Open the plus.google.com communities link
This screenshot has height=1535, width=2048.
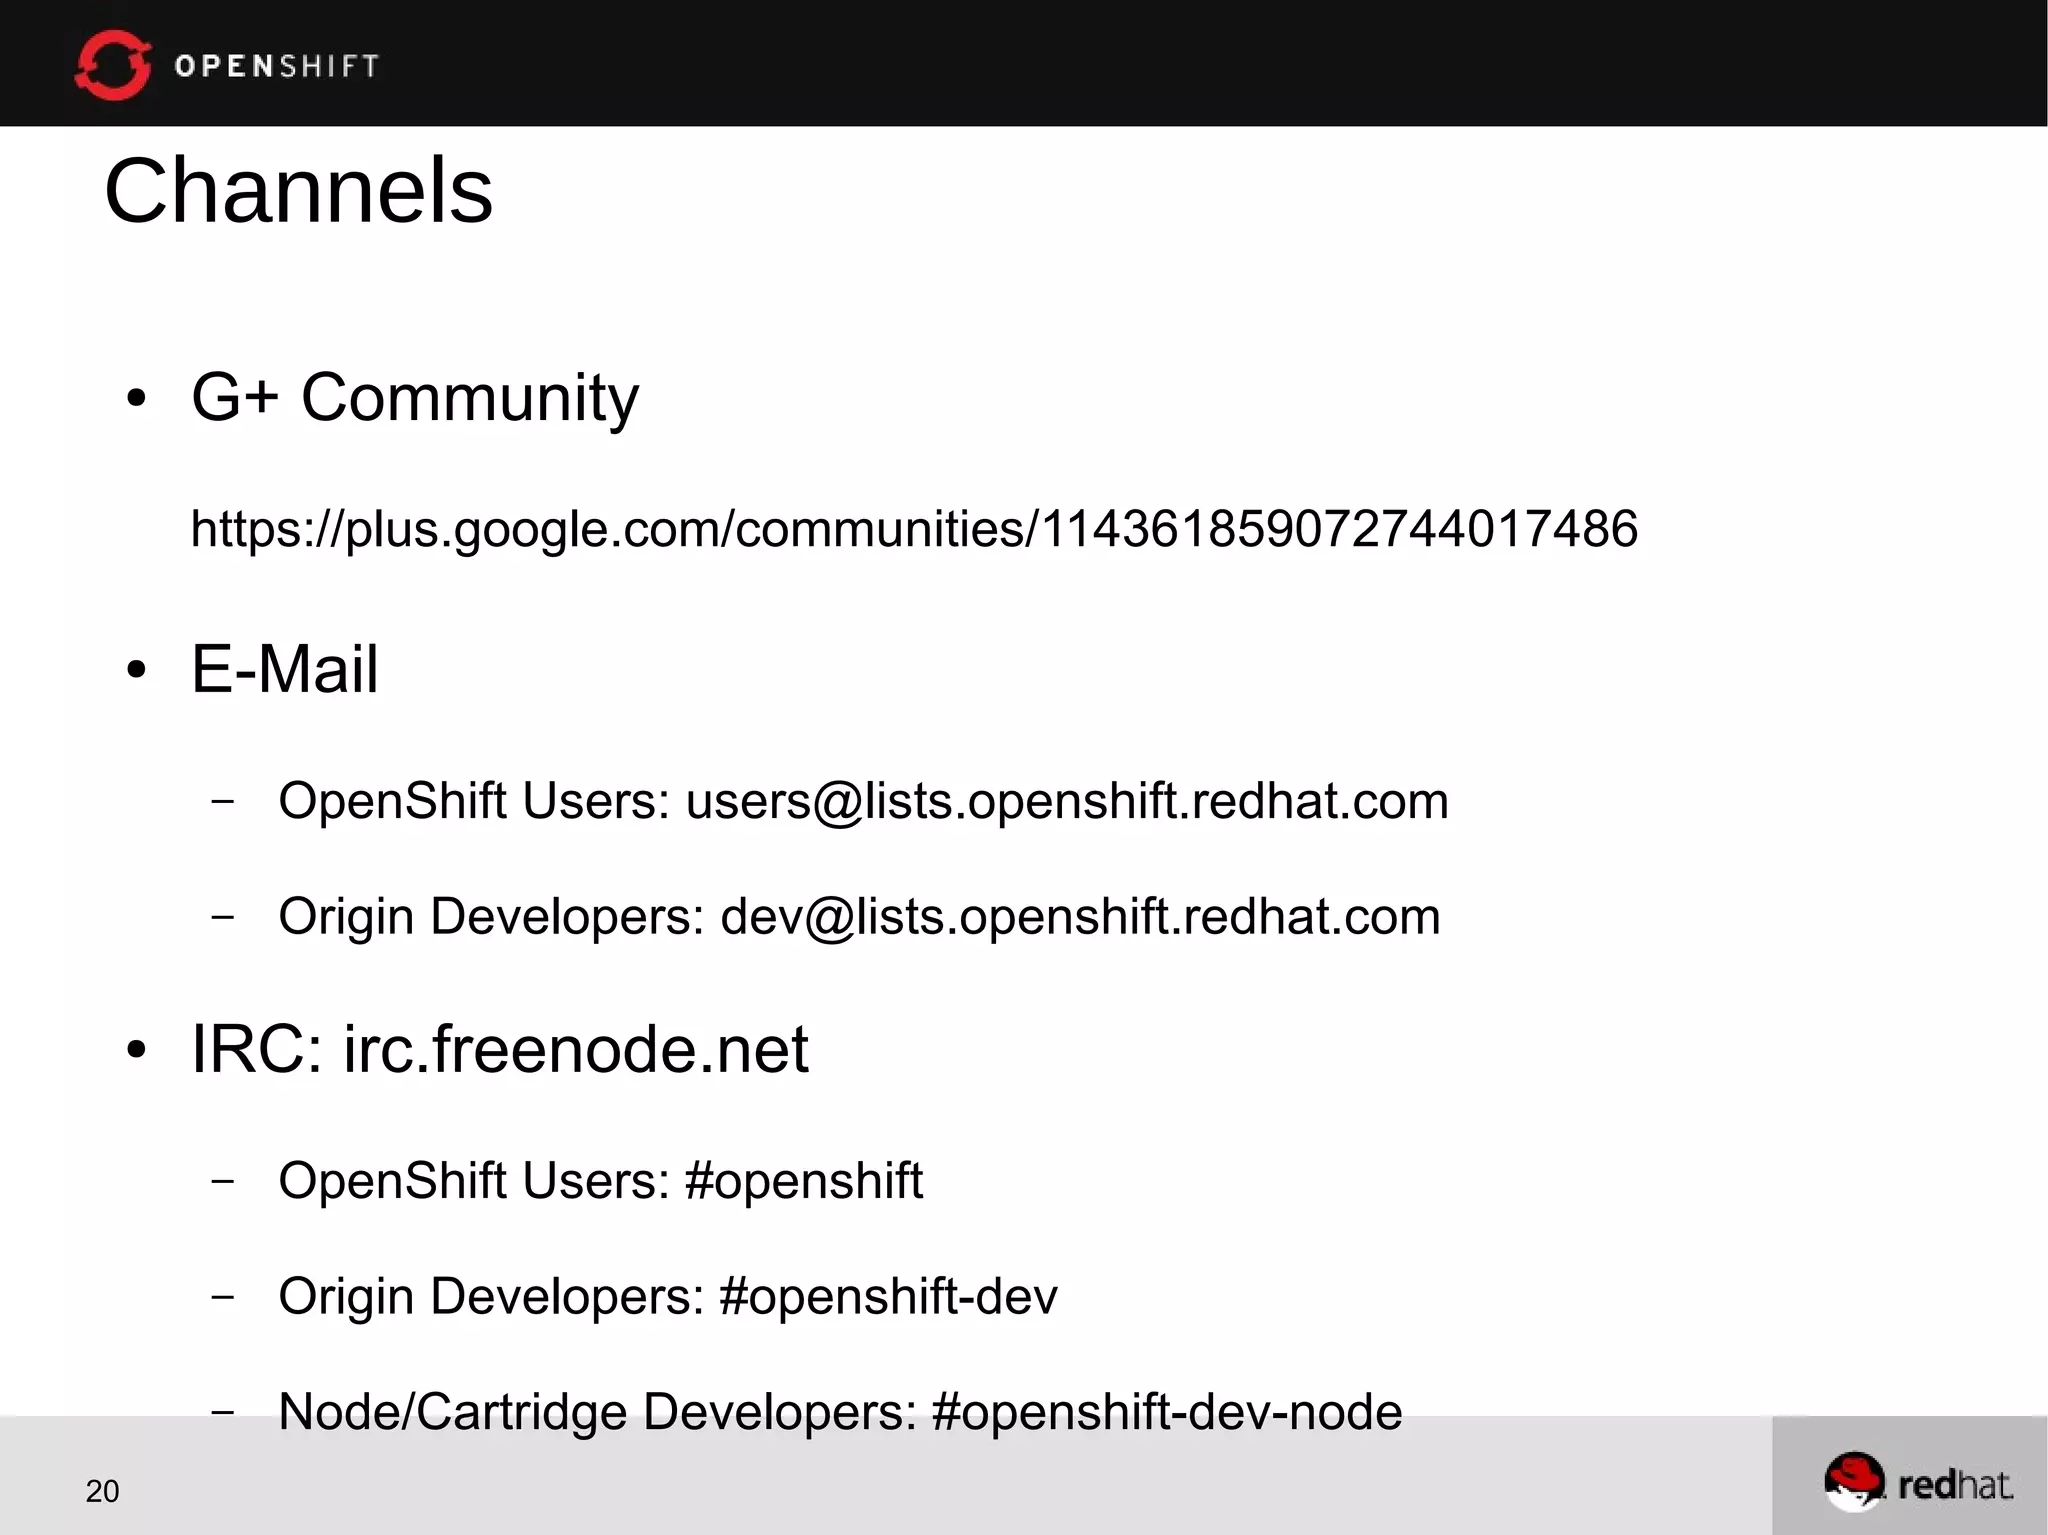[914, 529]
